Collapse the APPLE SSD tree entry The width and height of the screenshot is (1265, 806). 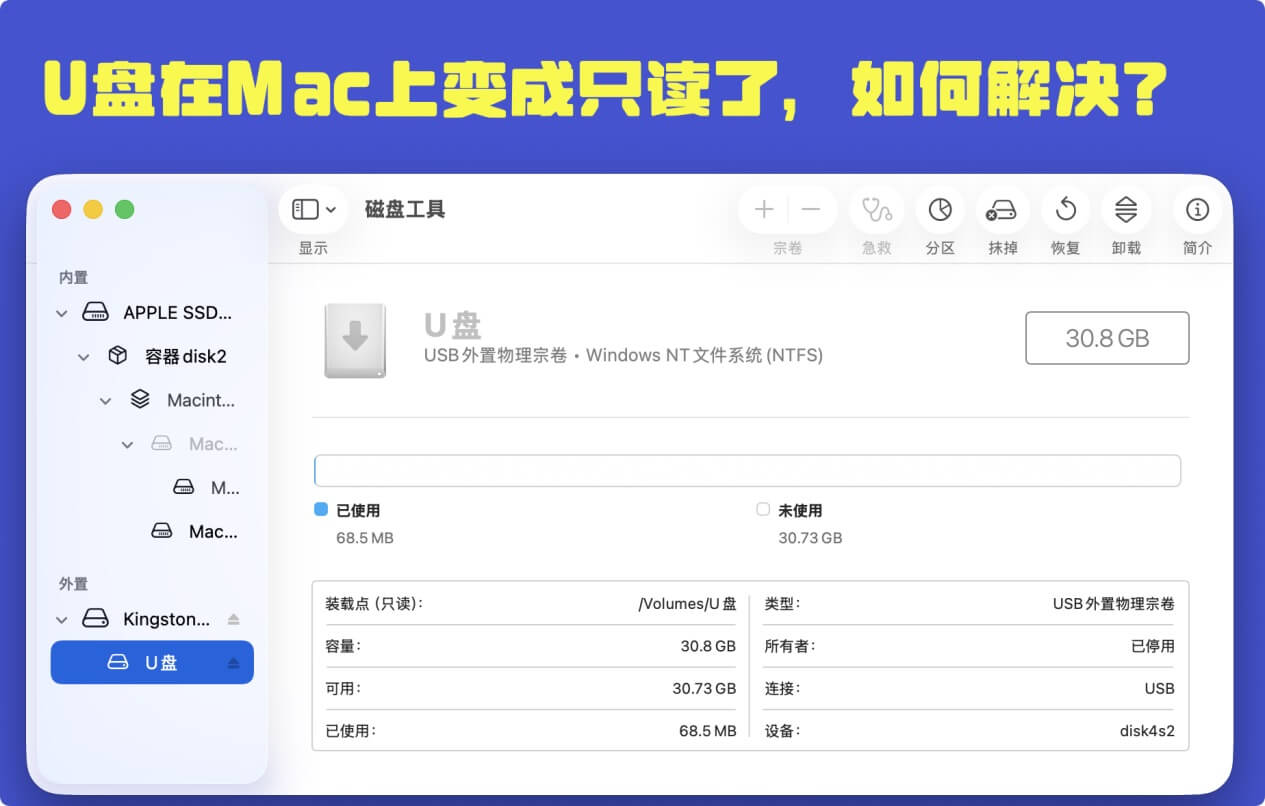[x=60, y=312]
